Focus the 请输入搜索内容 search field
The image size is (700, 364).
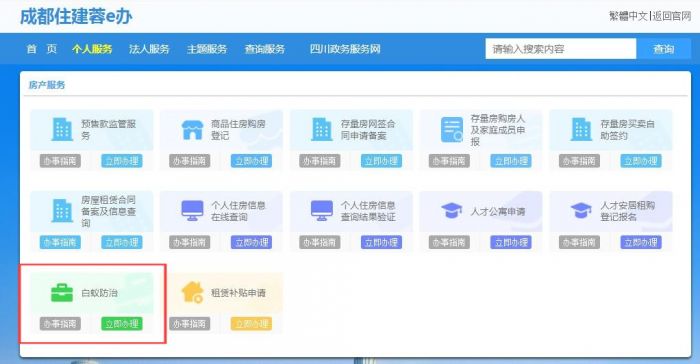pos(561,49)
